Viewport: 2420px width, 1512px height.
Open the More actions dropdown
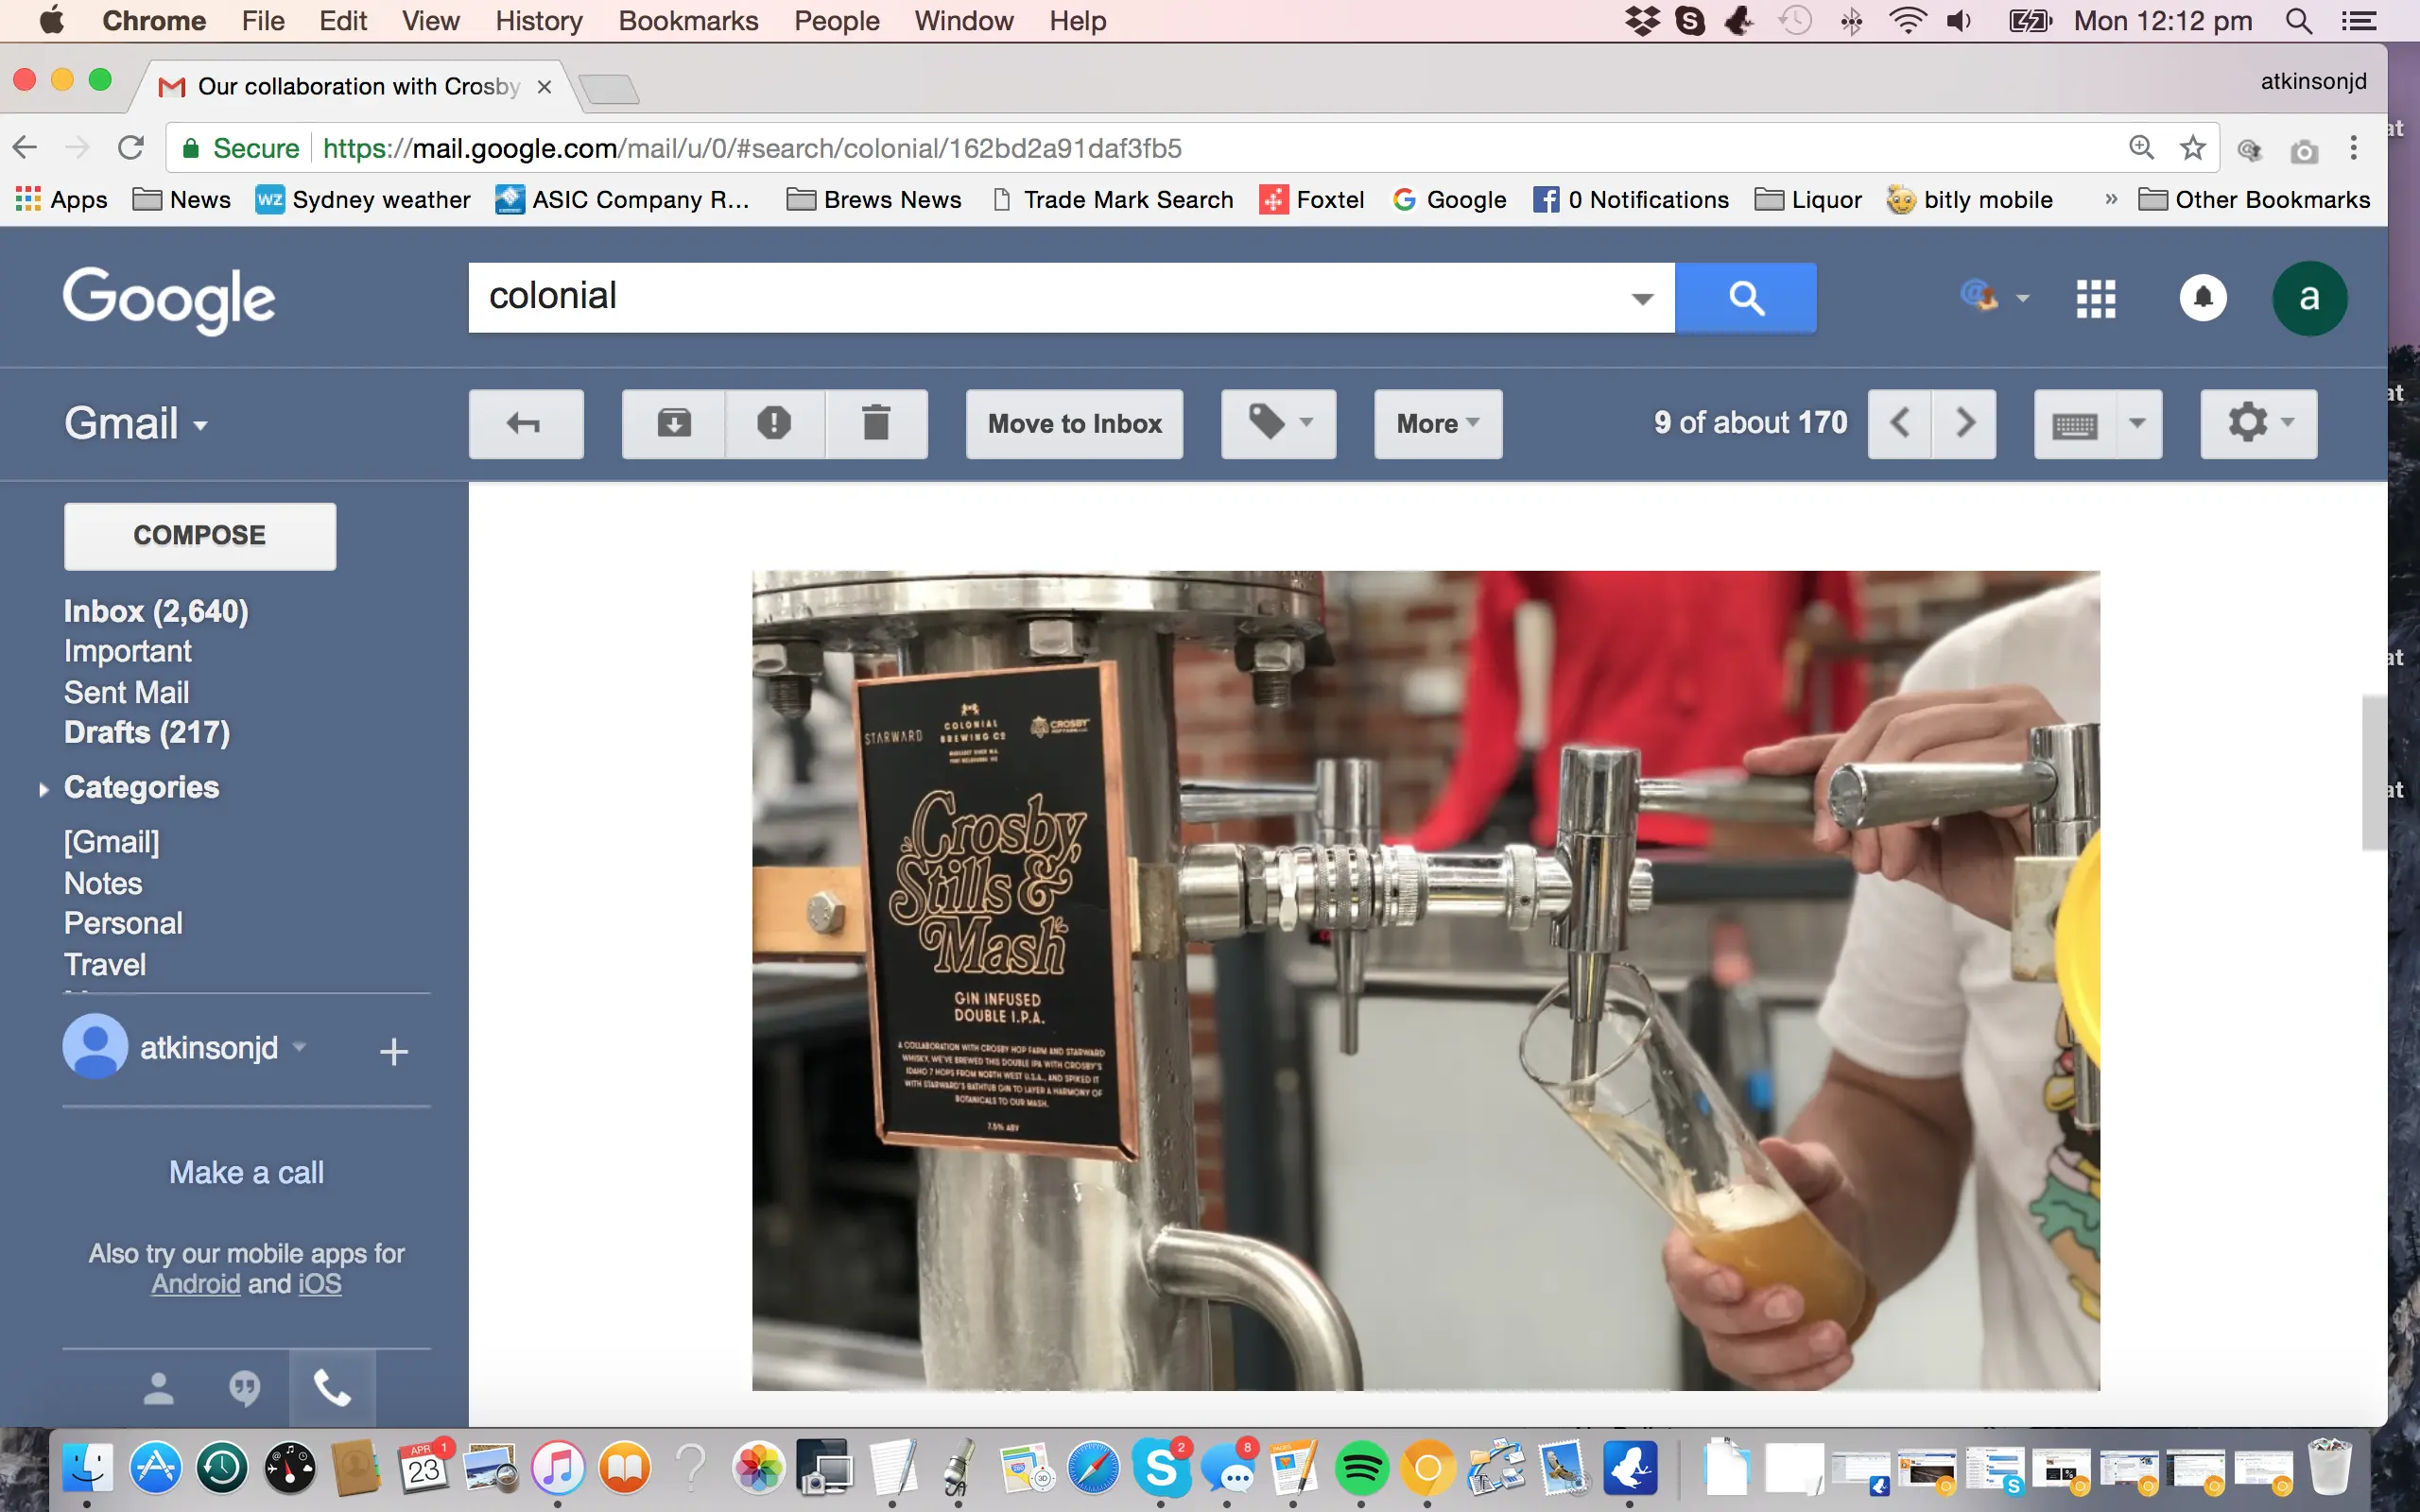(x=1437, y=423)
